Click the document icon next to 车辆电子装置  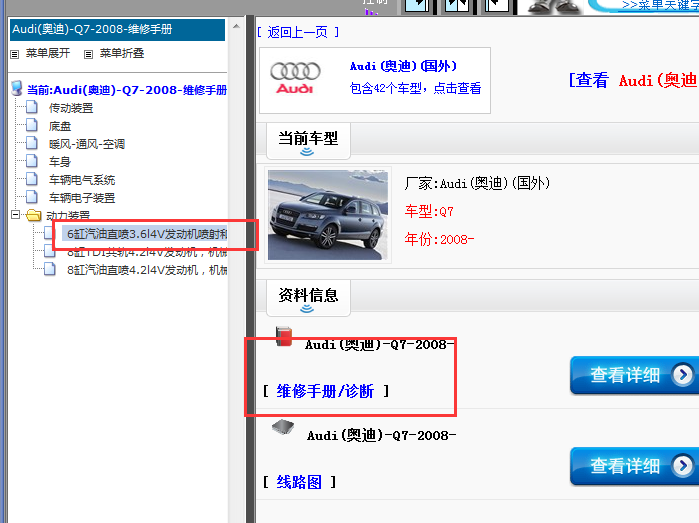point(32,197)
